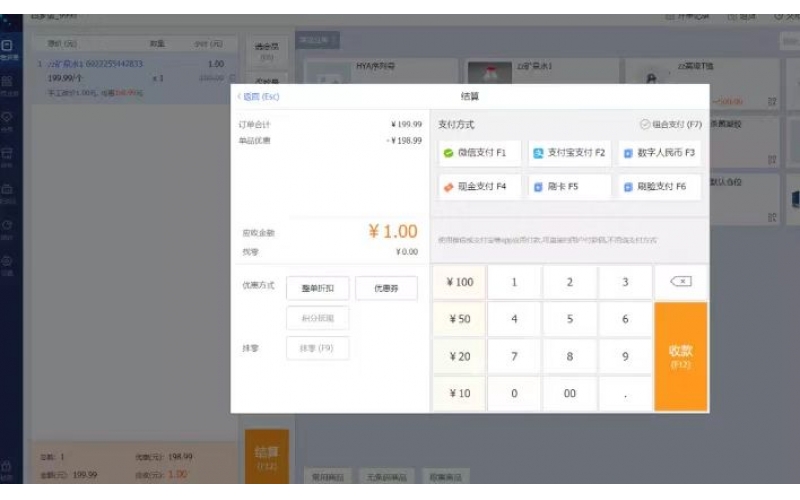Screen dimensions: 800x500
Task: Select Alipay 支付宝支付 F2
Action: [569, 153]
